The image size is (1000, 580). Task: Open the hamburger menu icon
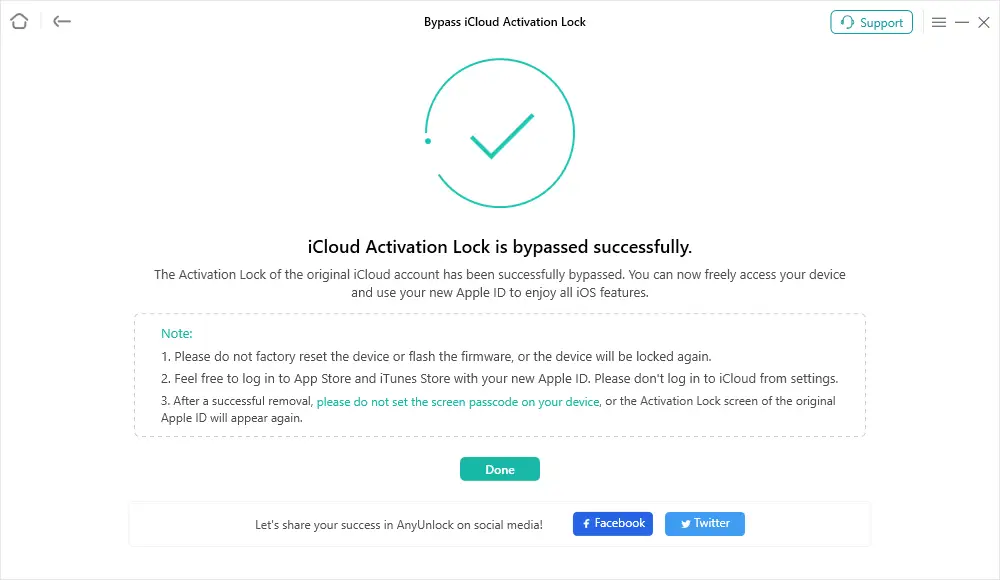[x=939, y=22]
